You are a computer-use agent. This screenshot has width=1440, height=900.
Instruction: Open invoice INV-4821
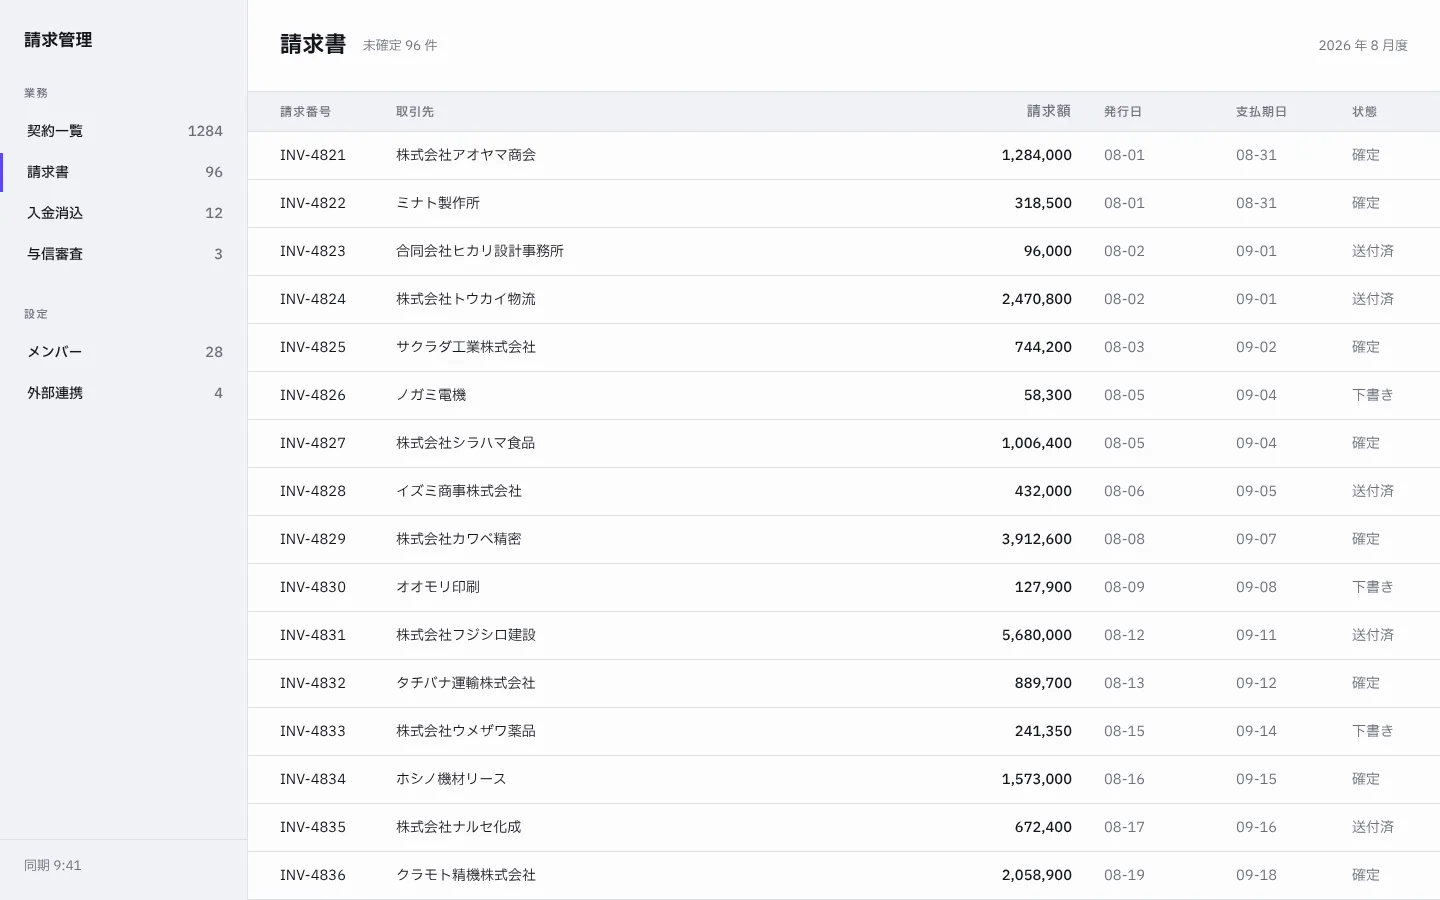tap(313, 155)
